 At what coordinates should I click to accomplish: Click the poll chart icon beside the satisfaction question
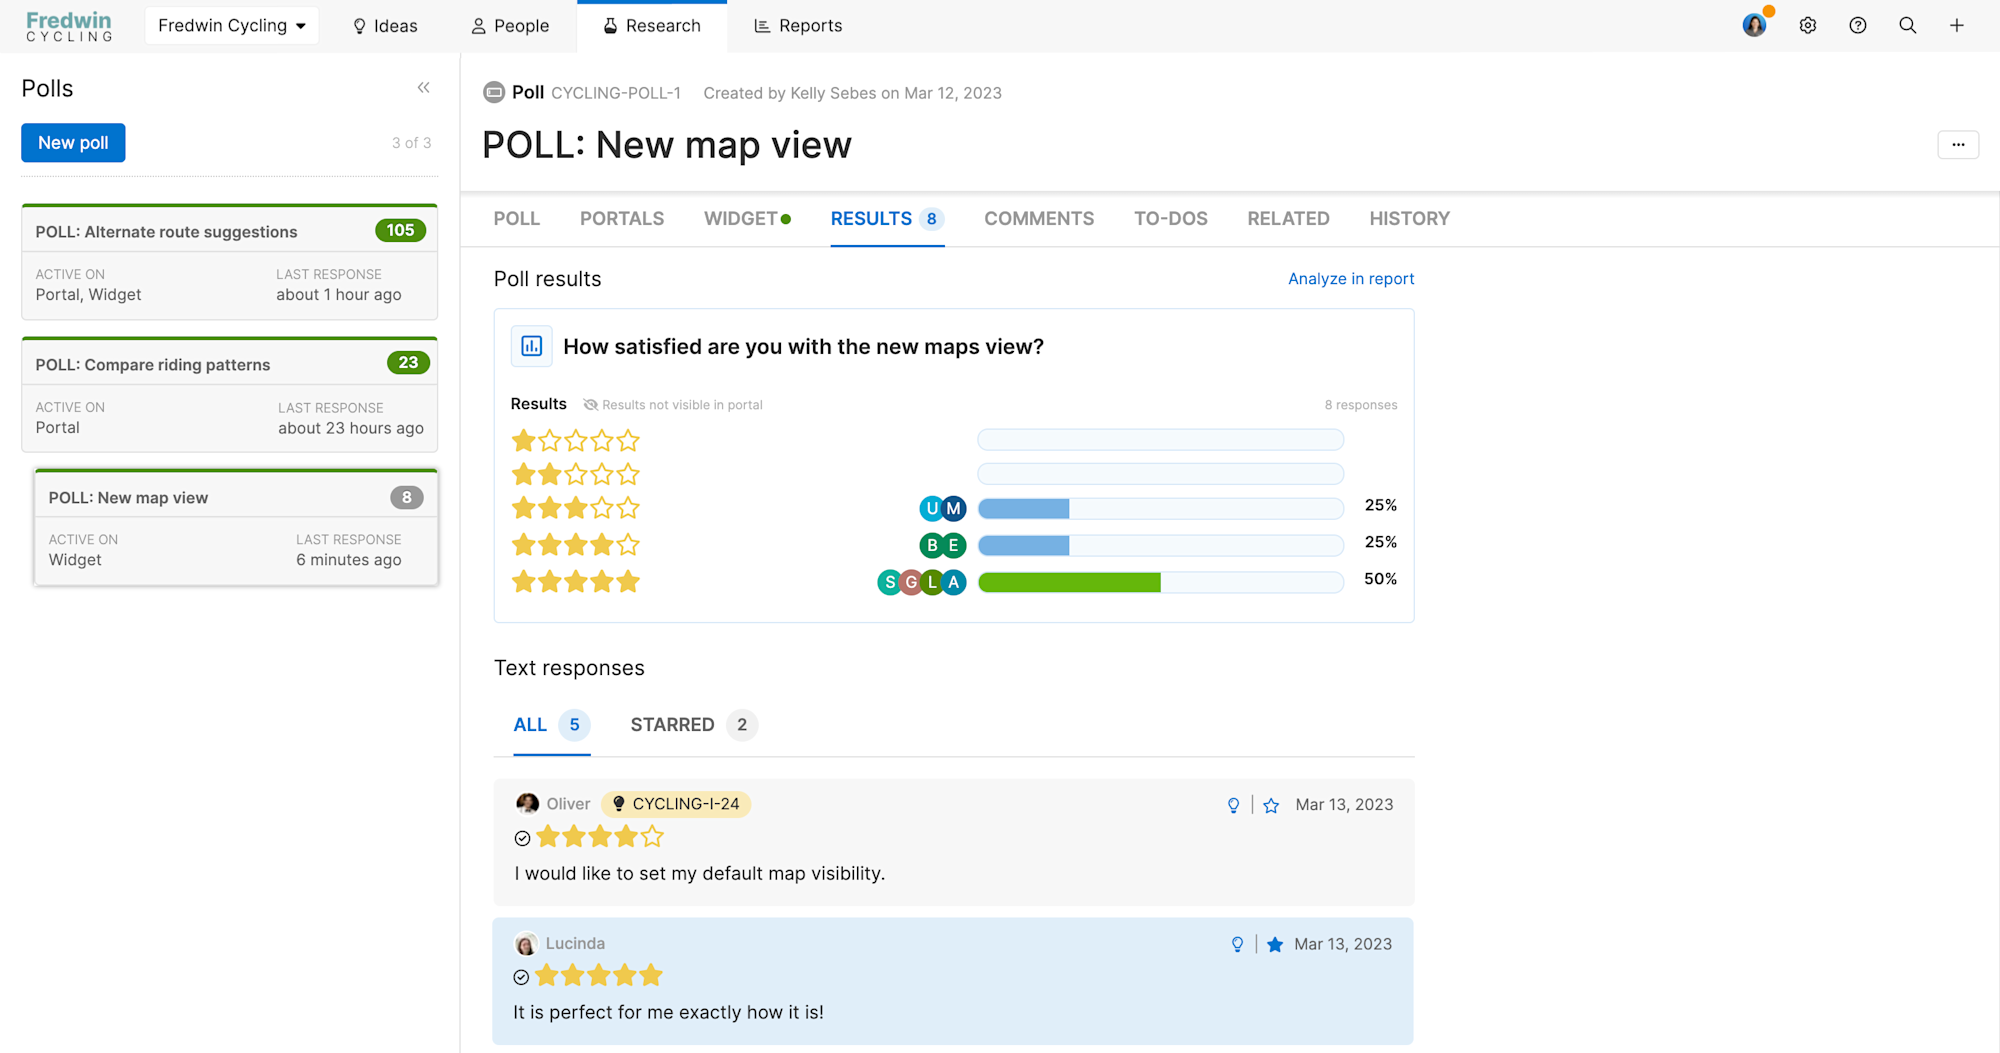pyautogui.click(x=531, y=346)
